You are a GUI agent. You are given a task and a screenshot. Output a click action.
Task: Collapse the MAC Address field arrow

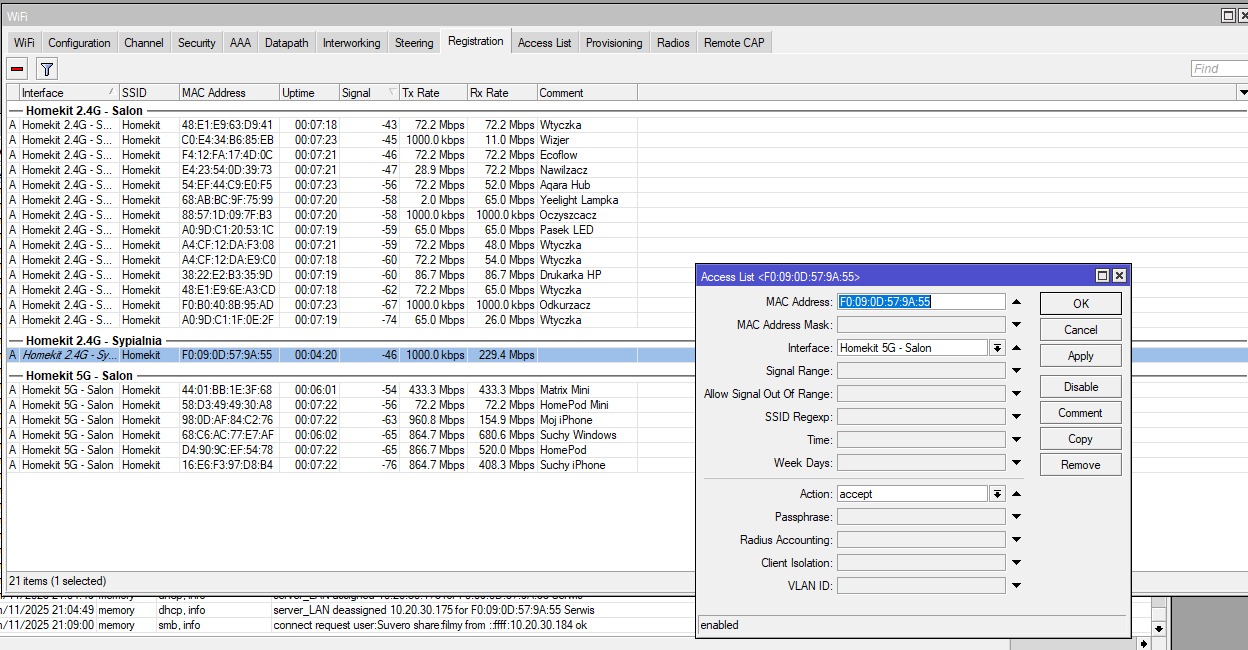[1016, 302]
